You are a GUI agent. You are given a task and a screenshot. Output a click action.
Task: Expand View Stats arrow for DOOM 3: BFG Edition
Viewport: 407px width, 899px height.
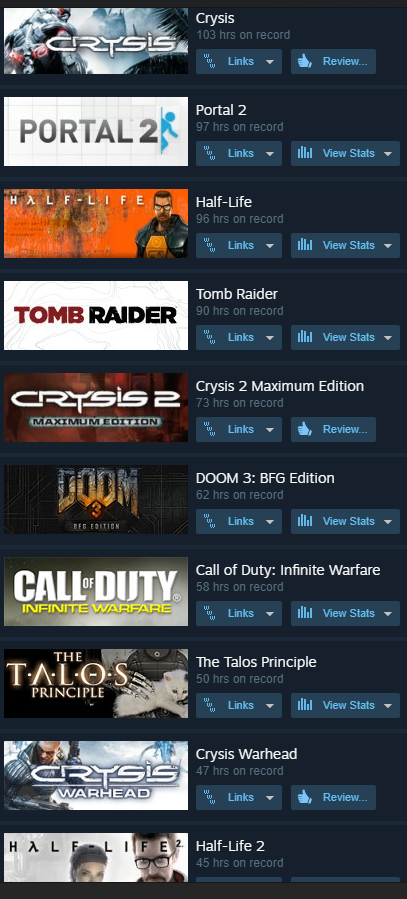point(388,522)
